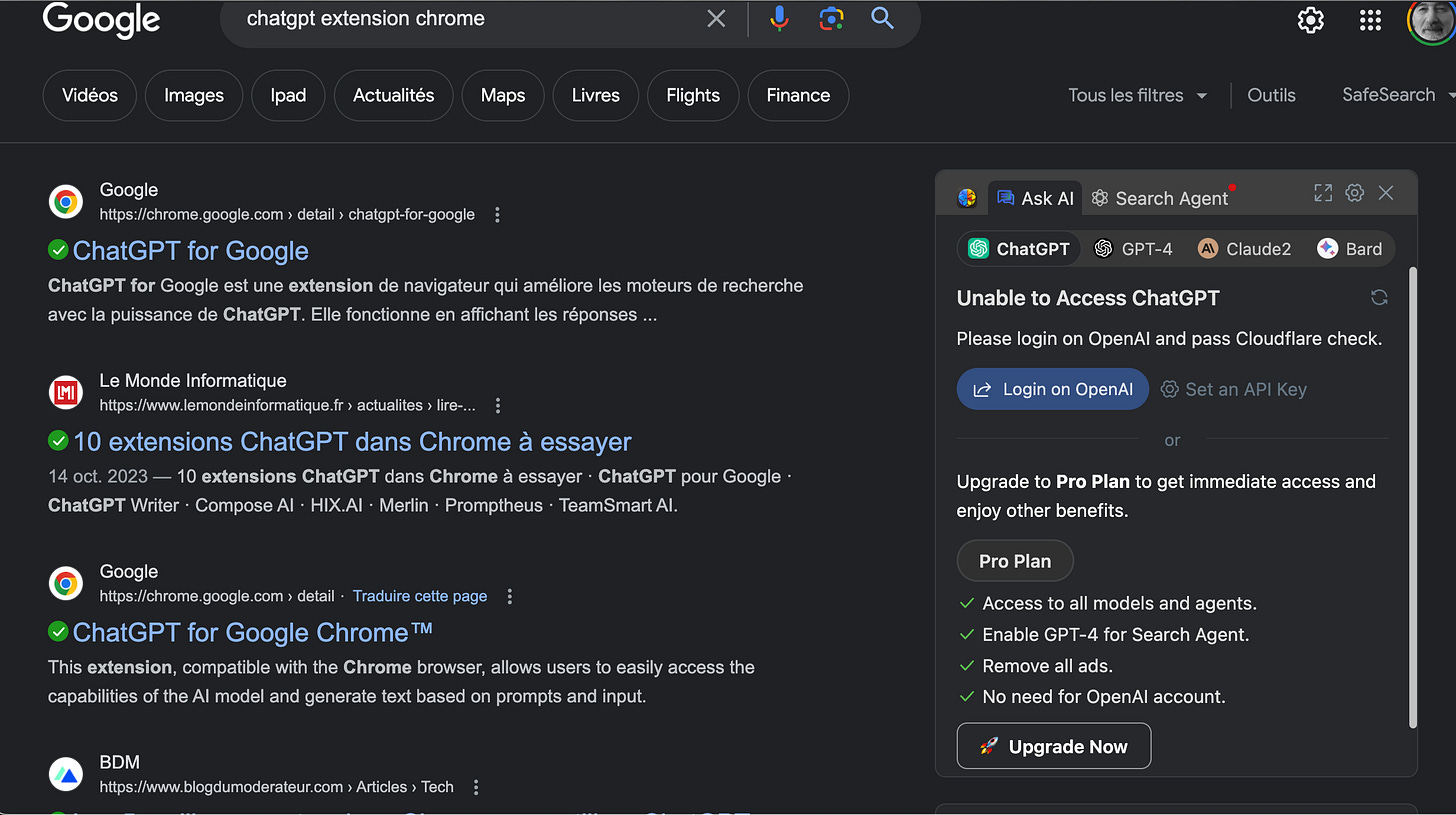
Task: Open the more options menu for the BDM result
Action: pyautogui.click(x=476, y=787)
